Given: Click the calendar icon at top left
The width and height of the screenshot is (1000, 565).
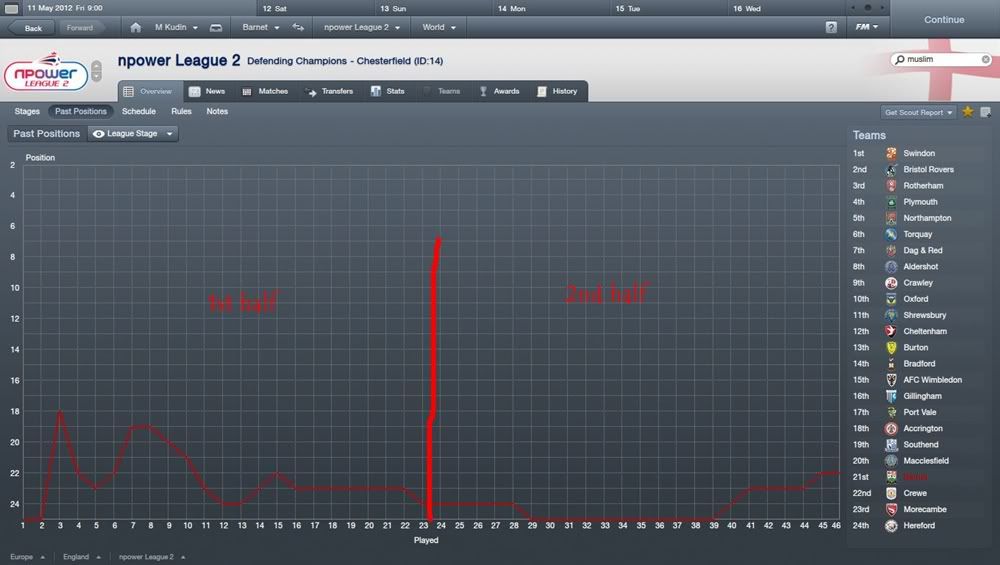Looking at the screenshot, I should click(11, 9).
